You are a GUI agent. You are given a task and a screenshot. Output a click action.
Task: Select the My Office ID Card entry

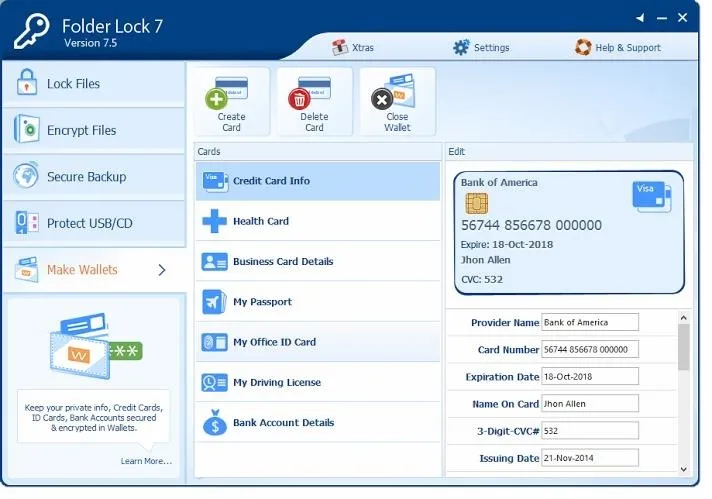[318, 342]
